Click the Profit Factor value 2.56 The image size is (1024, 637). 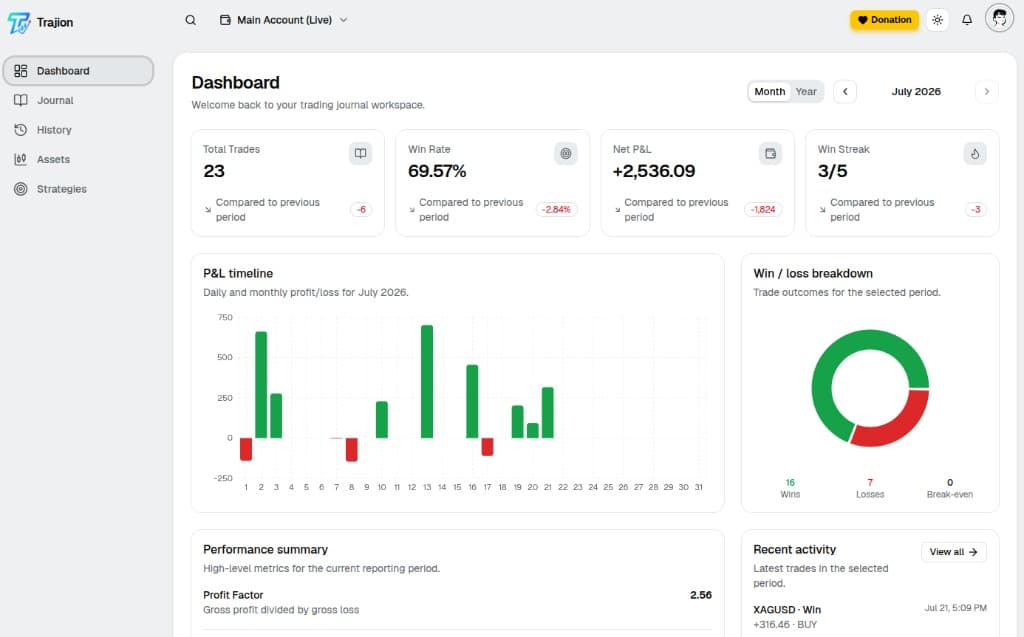coord(701,595)
